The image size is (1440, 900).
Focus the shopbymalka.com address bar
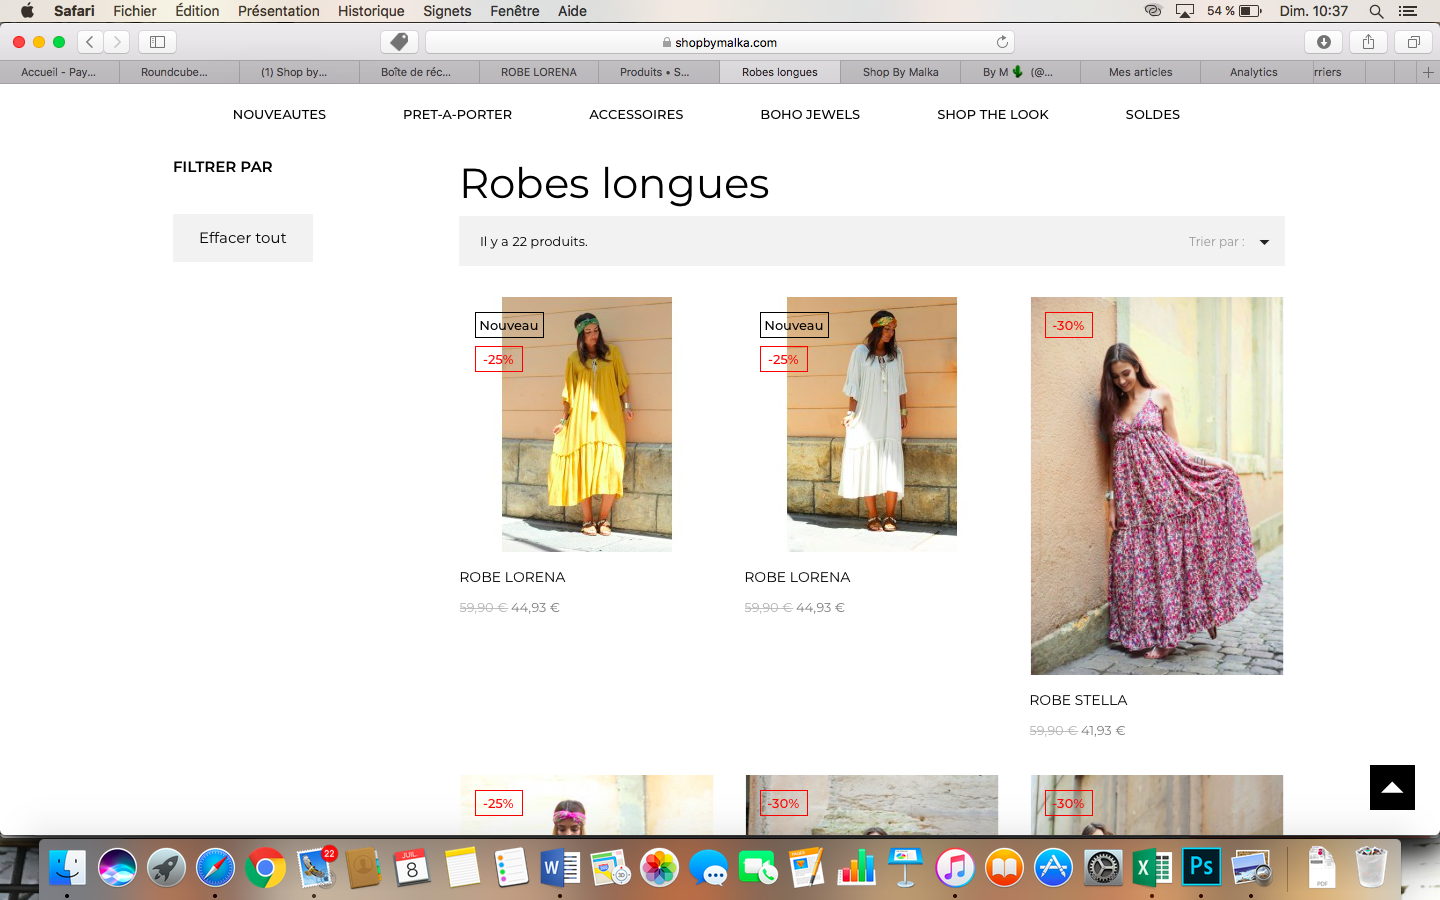coord(720,42)
